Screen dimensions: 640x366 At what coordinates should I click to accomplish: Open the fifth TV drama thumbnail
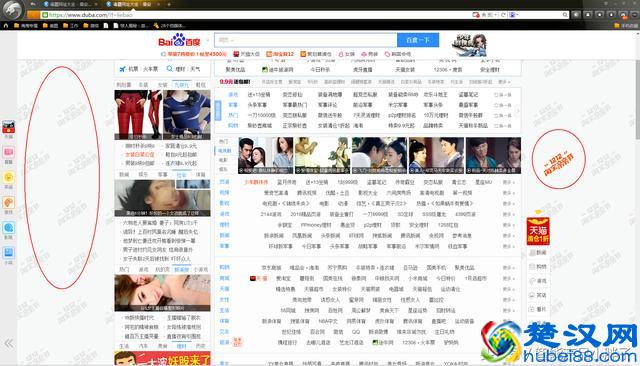coord(493,155)
